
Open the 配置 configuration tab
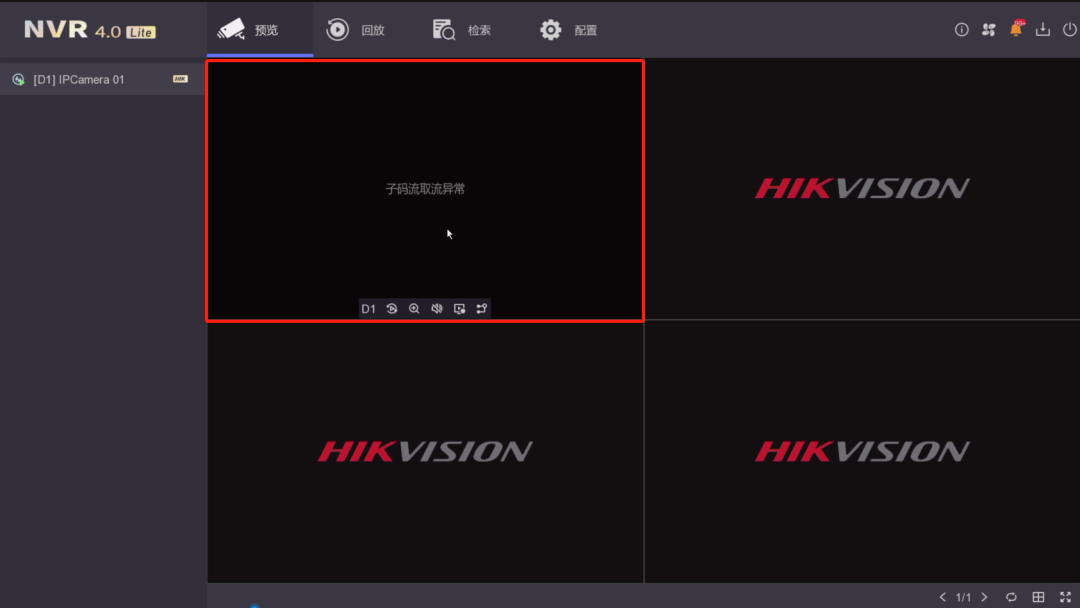pos(568,29)
